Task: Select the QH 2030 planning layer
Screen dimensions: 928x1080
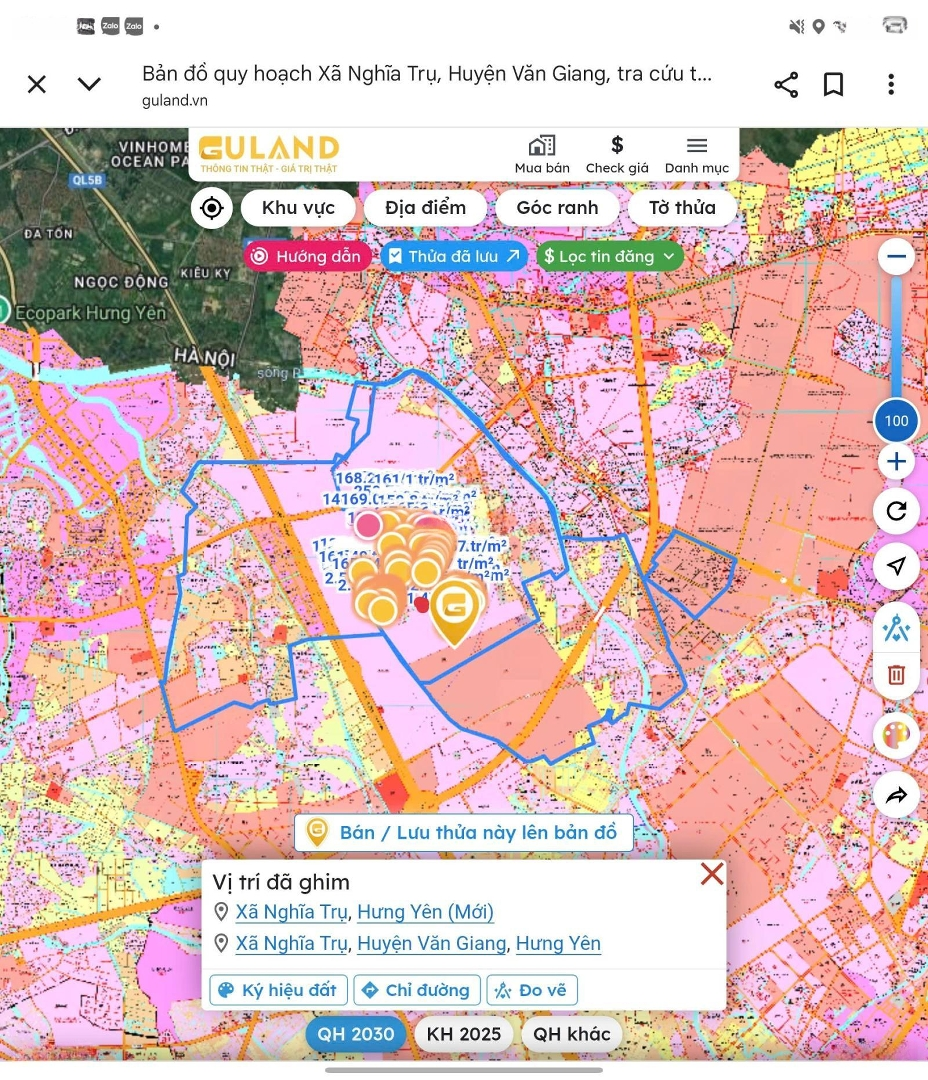Action: pyautogui.click(x=356, y=1034)
